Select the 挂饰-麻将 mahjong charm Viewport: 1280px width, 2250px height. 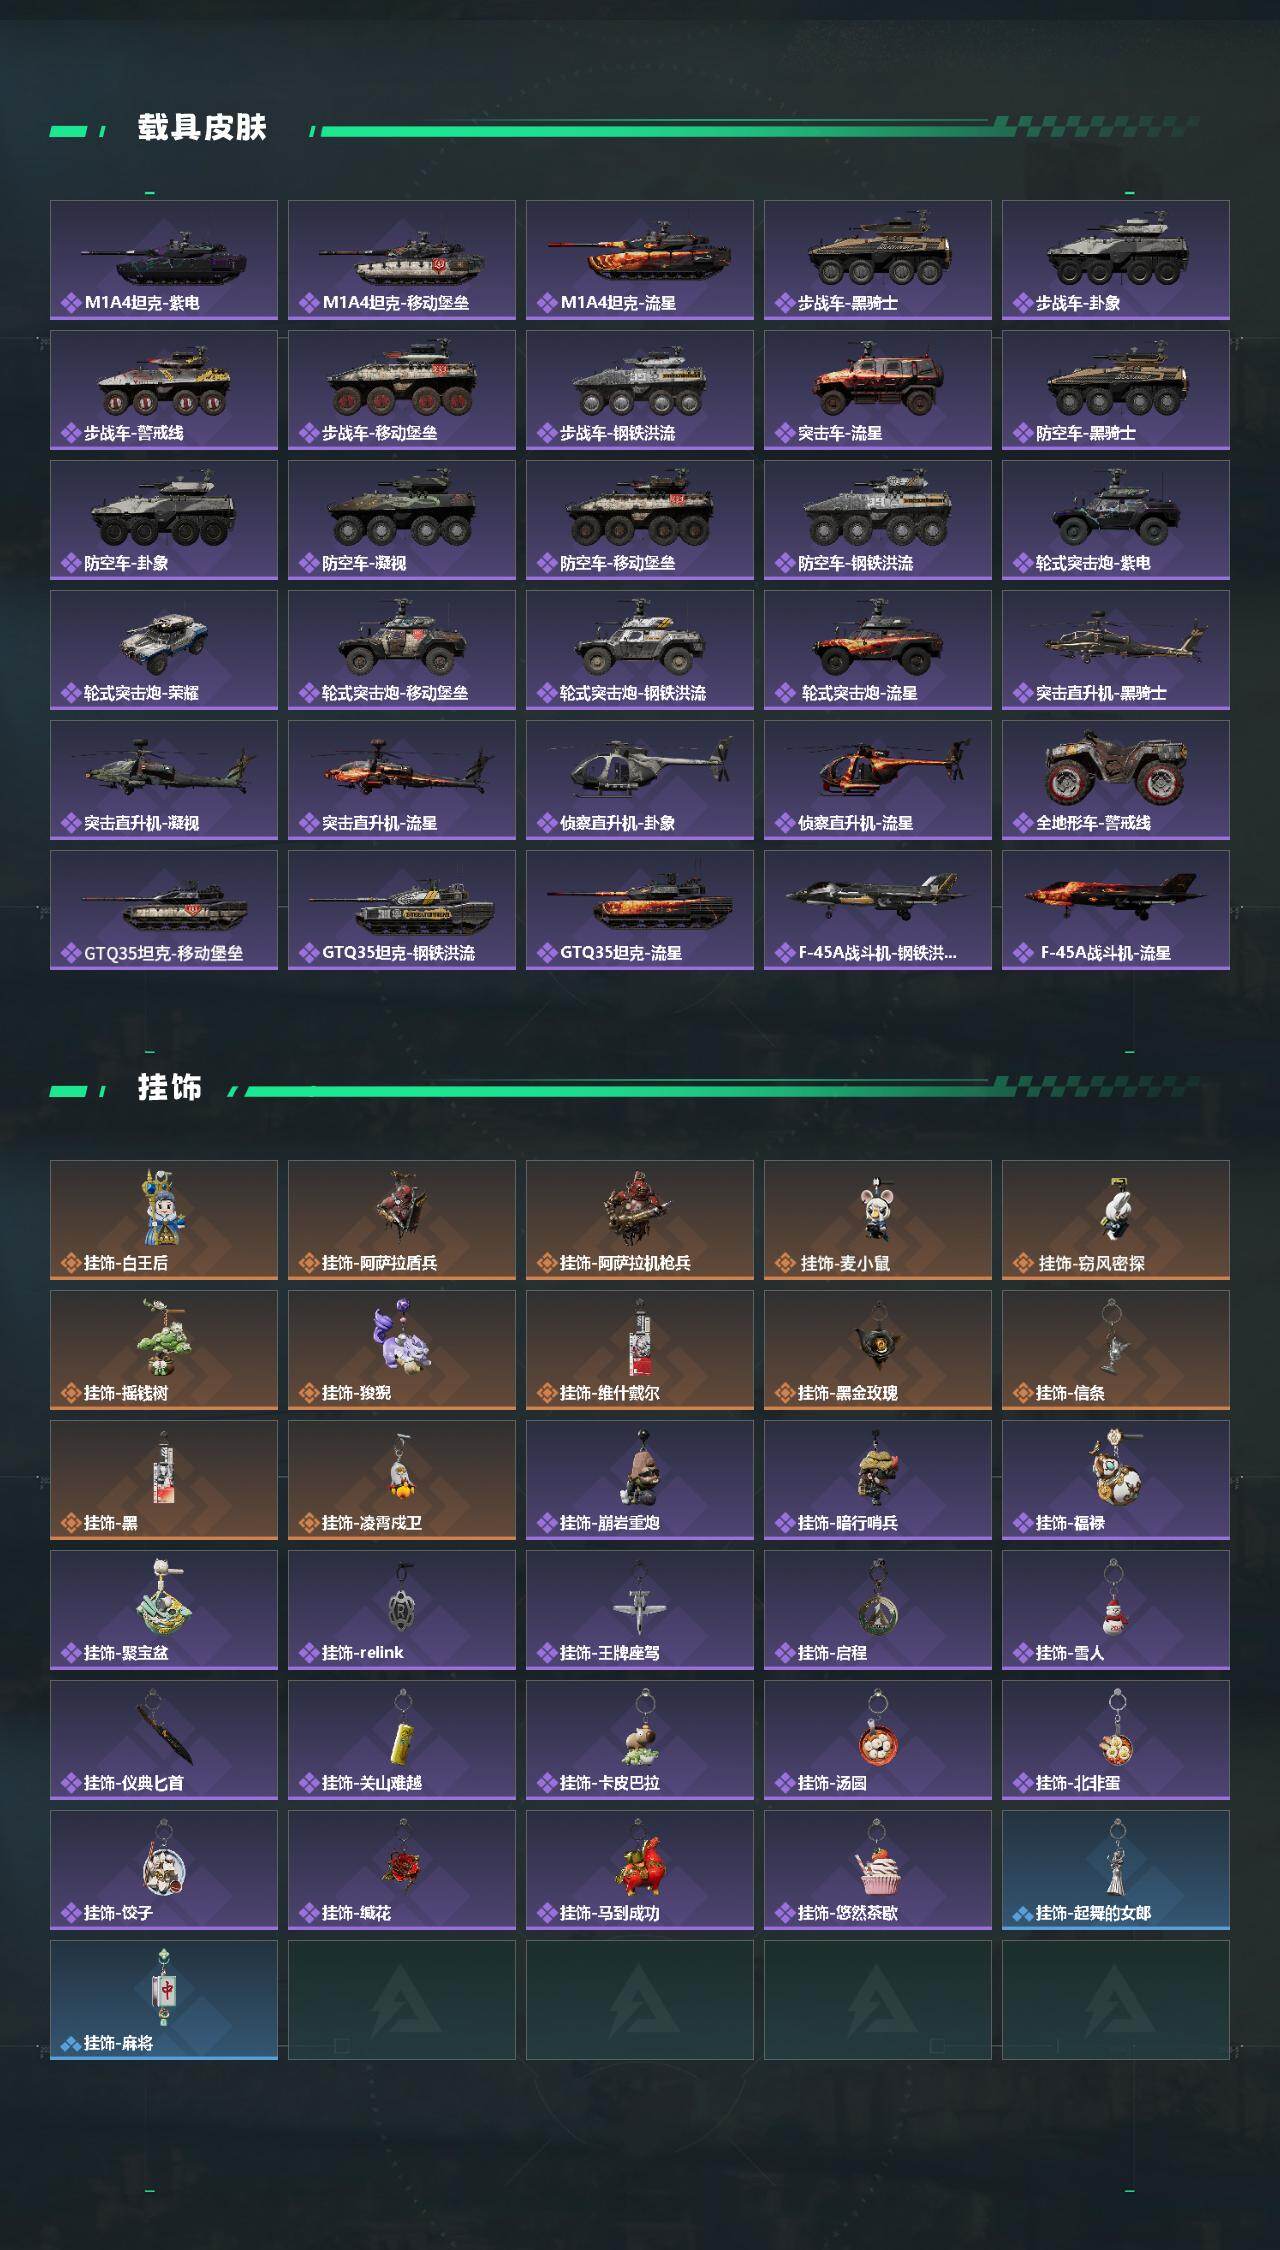164,2000
